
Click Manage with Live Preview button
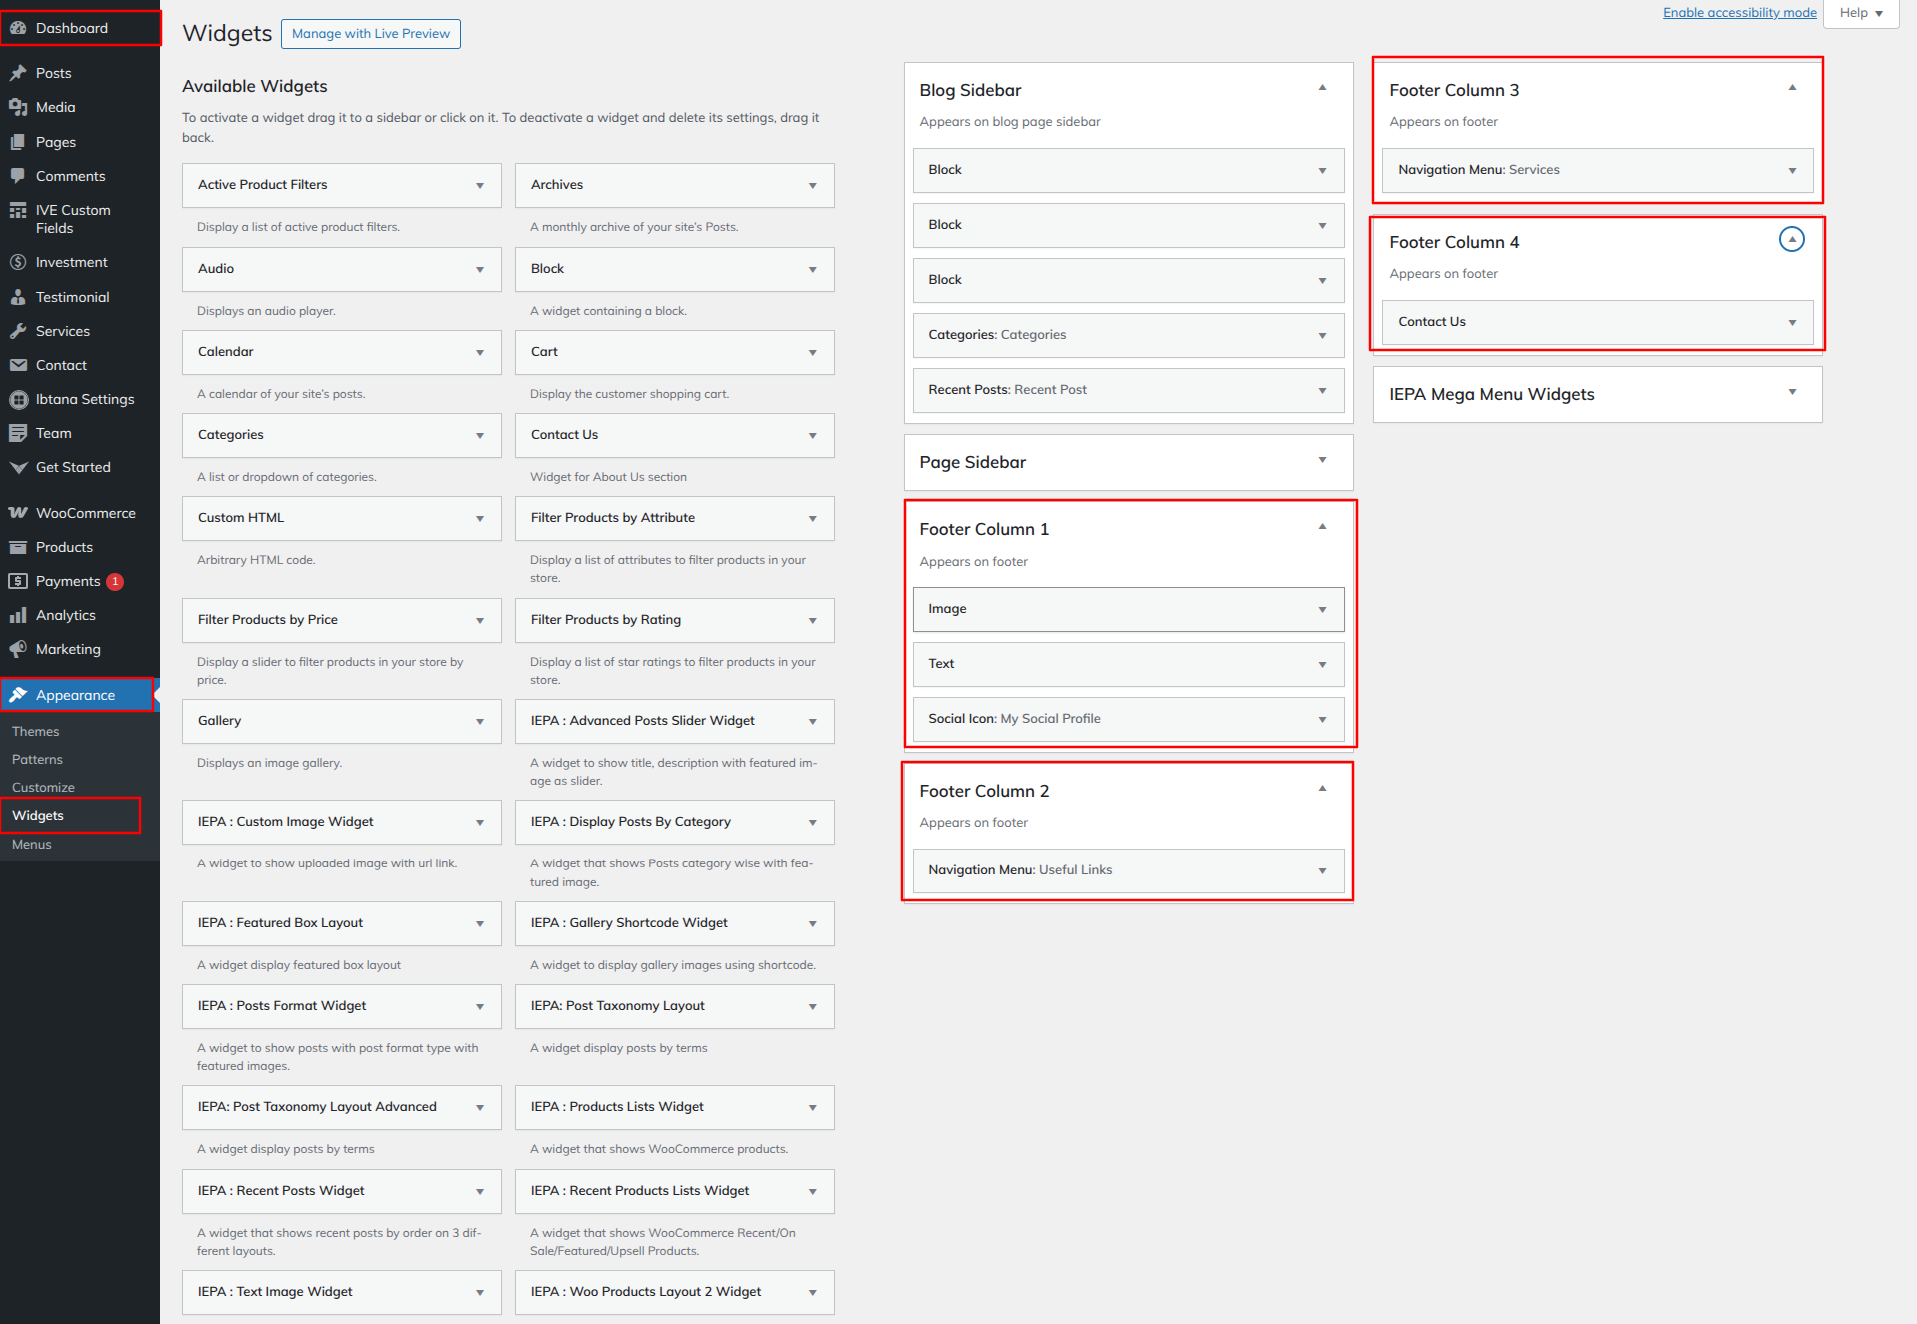370,34
